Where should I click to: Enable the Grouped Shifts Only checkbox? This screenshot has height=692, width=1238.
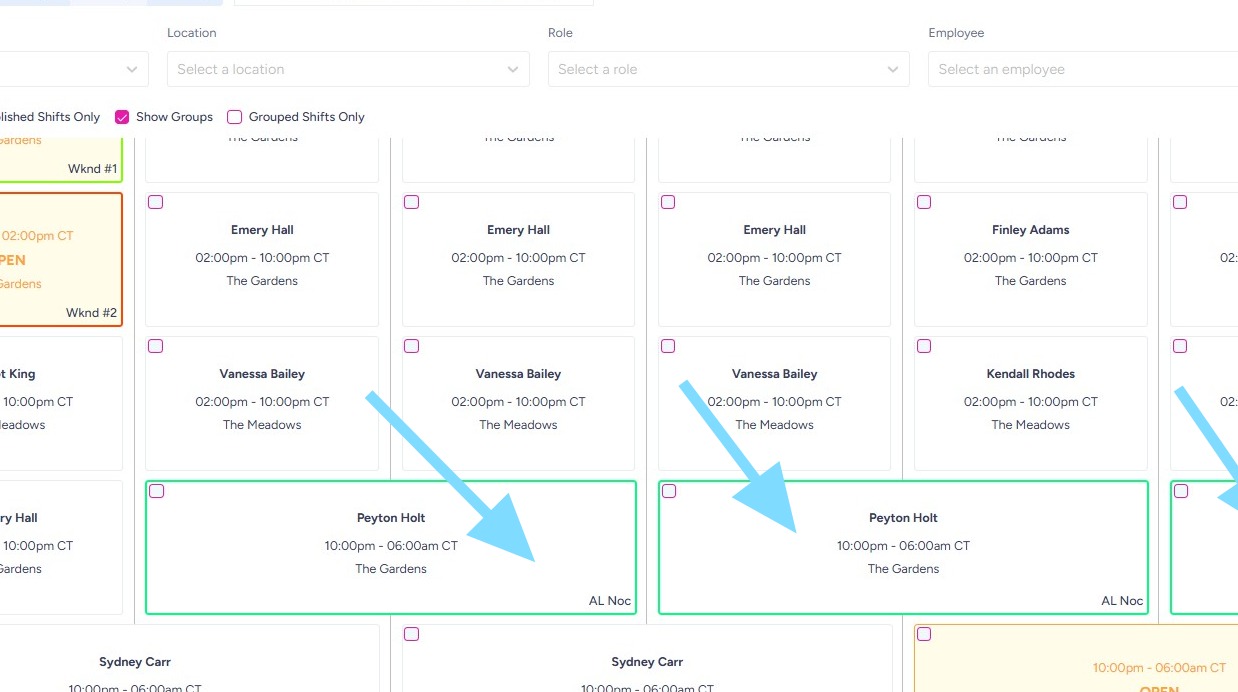coord(235,117)
